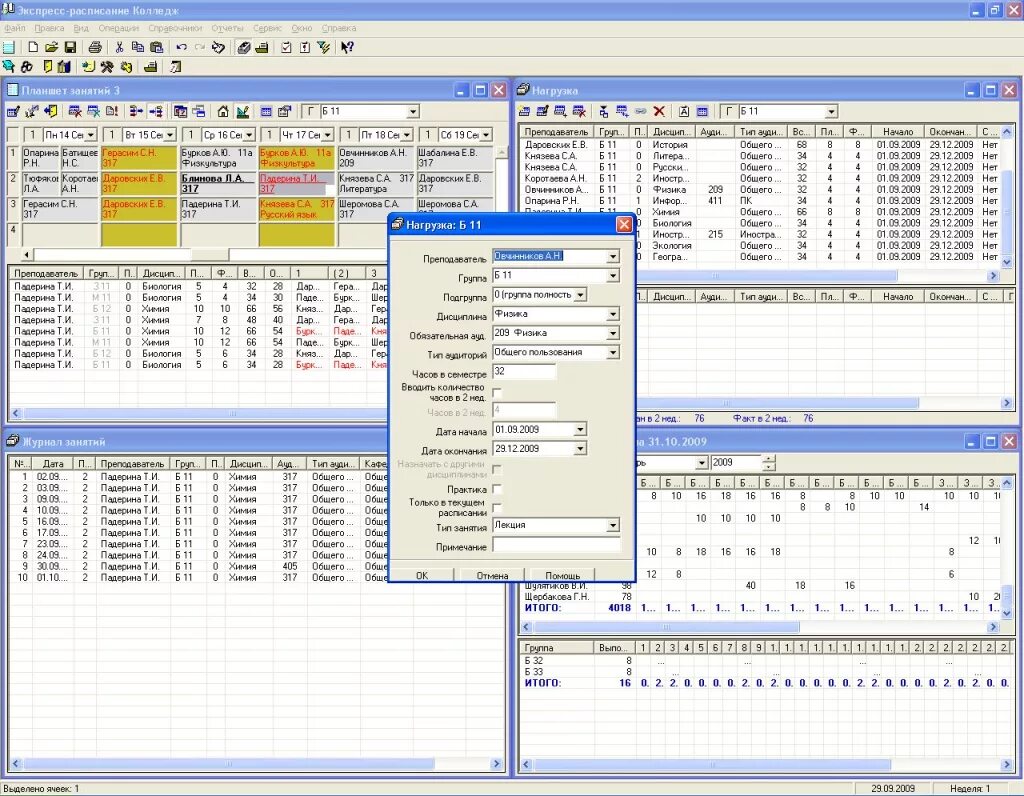
Task: Click the red X delete icon in Нагрузка toolbar
Action: (x=659, y=112)
